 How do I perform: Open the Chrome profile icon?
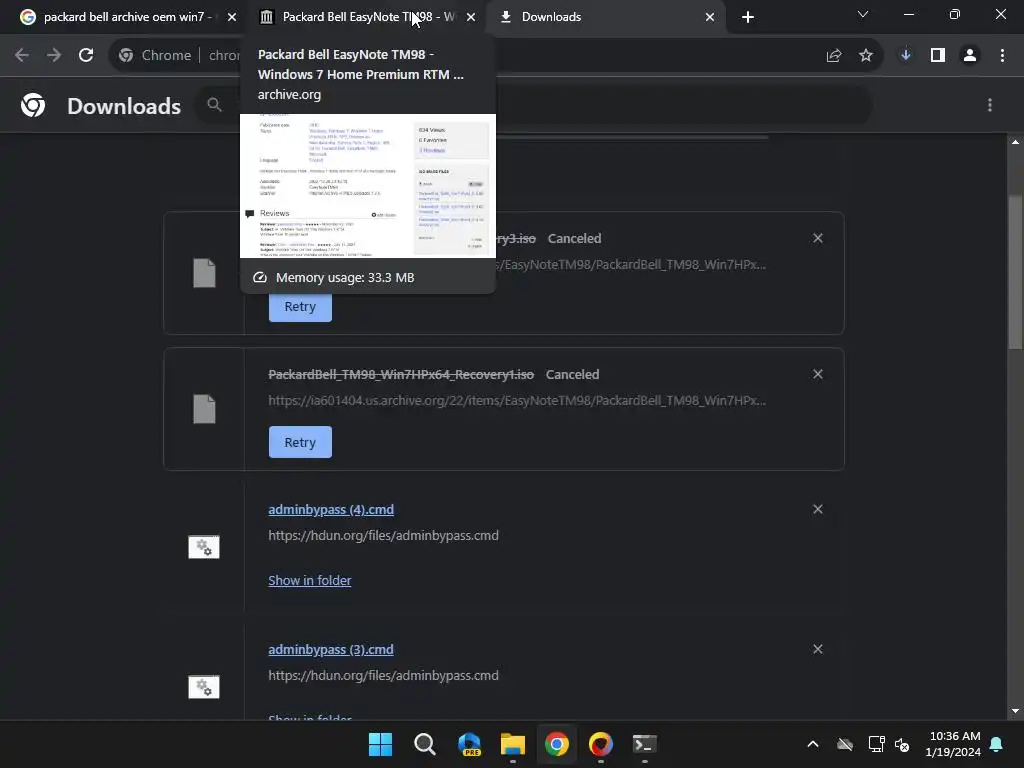[970, 56]
